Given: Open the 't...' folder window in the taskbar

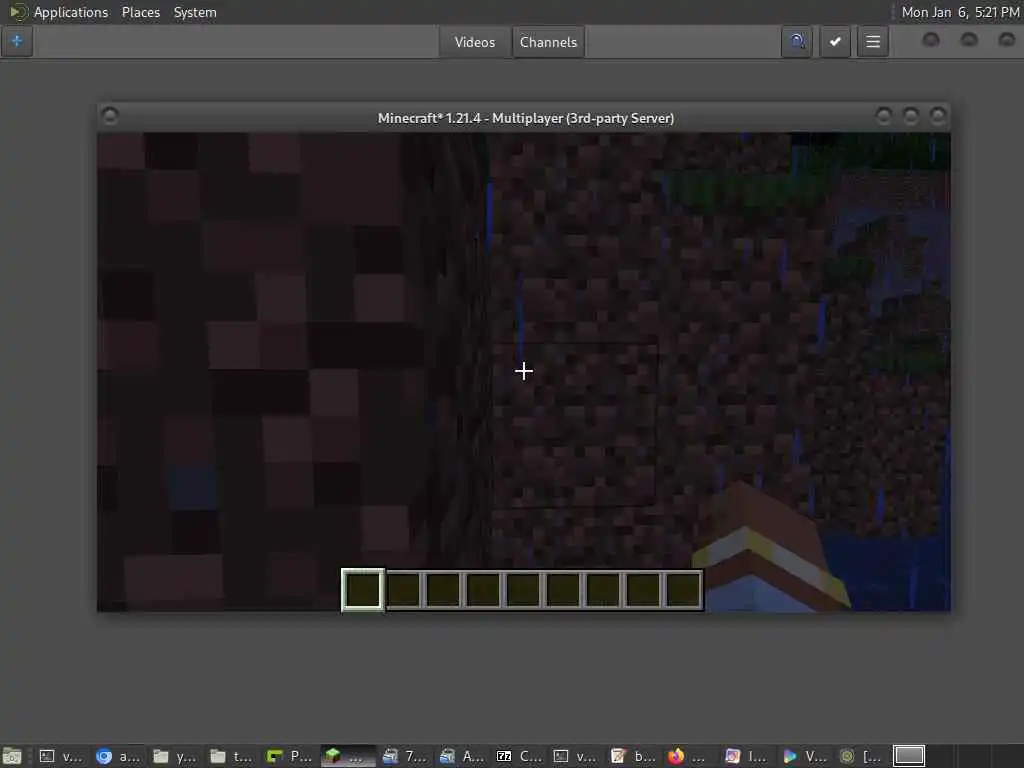Looking at the screenshot, I should (231, 756).
